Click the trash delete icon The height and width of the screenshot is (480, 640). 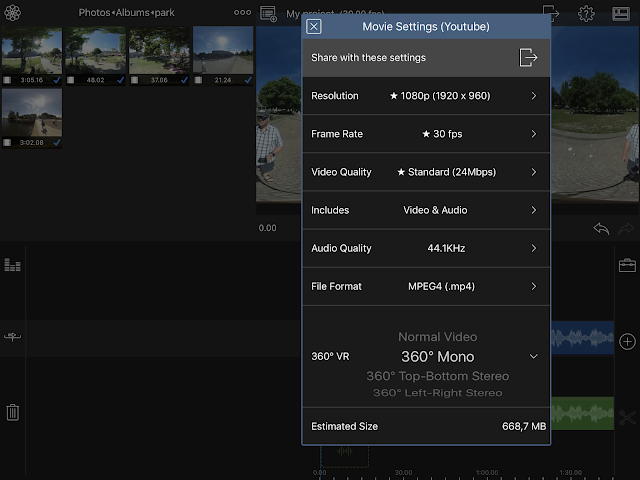[x=13, y=412]
